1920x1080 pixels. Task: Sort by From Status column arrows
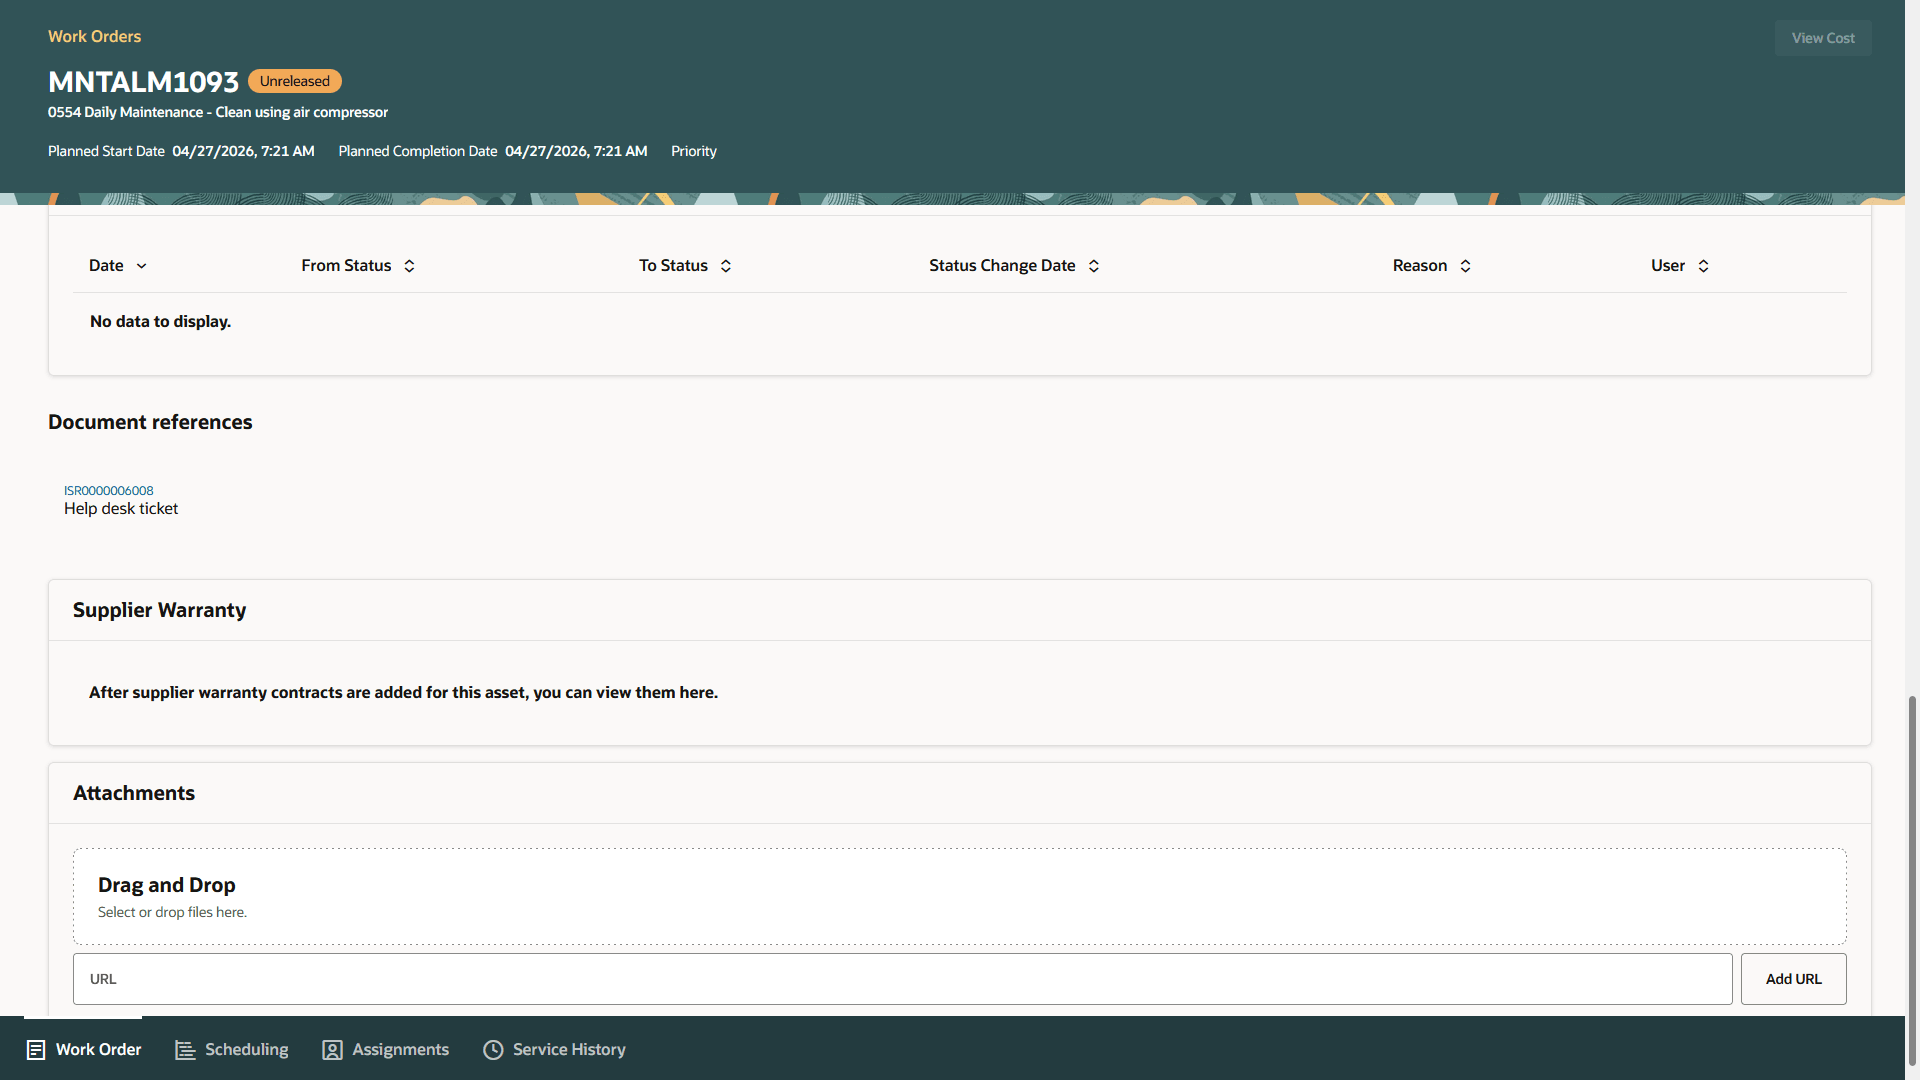coord(409,266)
